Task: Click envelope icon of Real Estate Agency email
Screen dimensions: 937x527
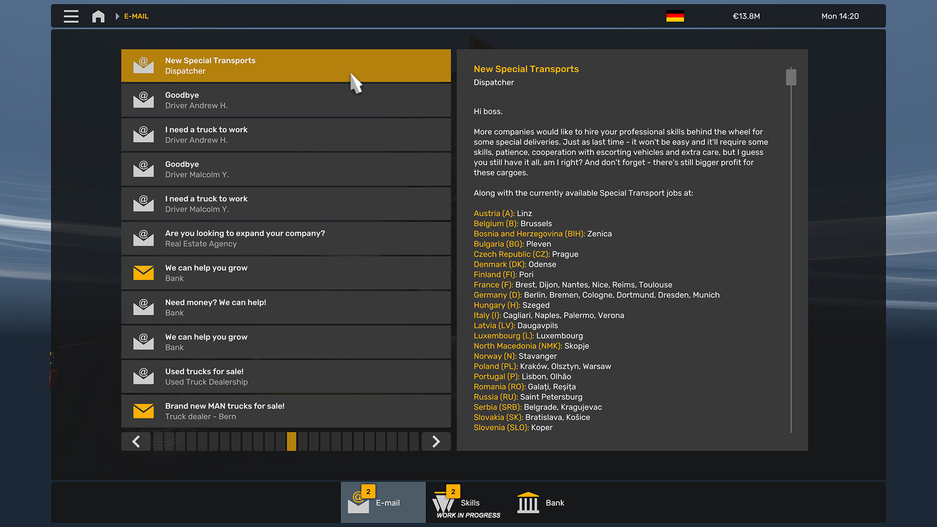Action: (x=143, y=238)
